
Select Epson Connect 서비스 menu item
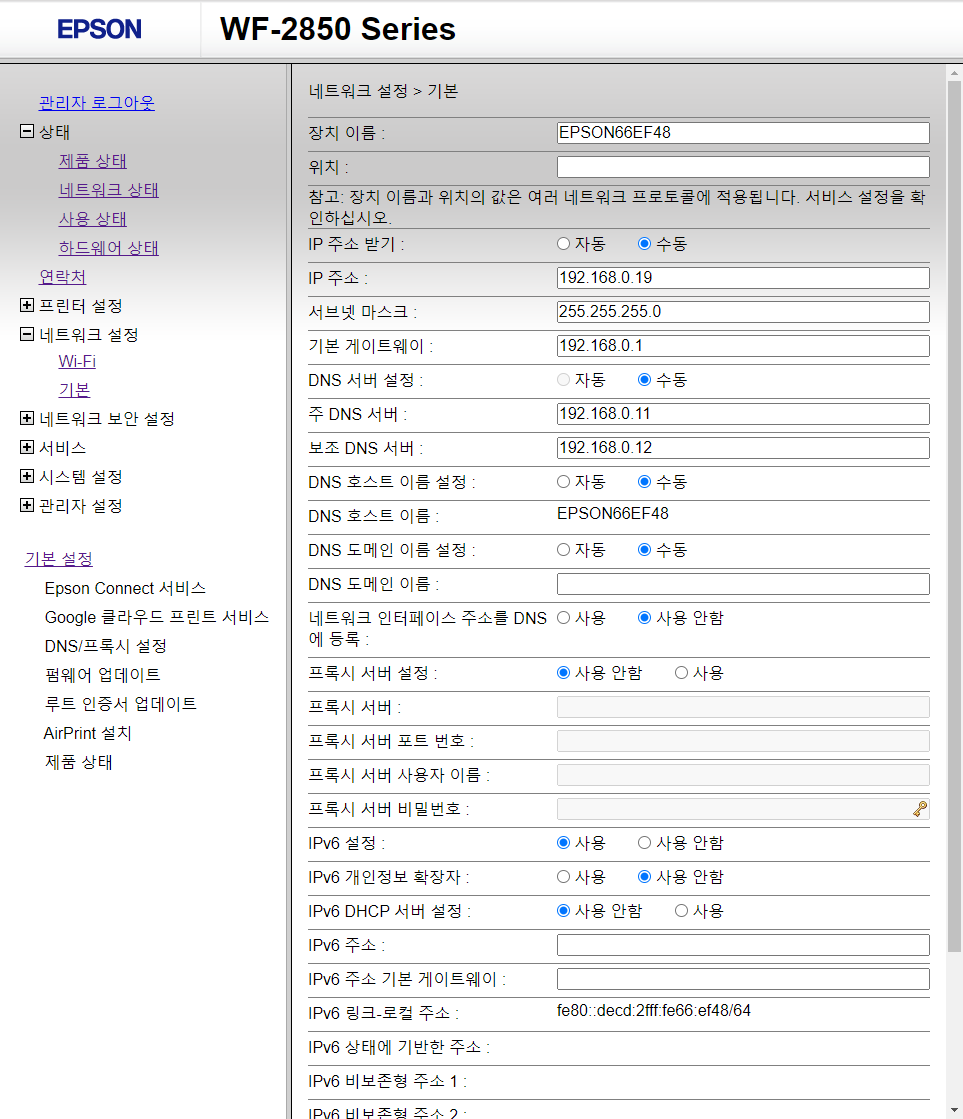125,588
